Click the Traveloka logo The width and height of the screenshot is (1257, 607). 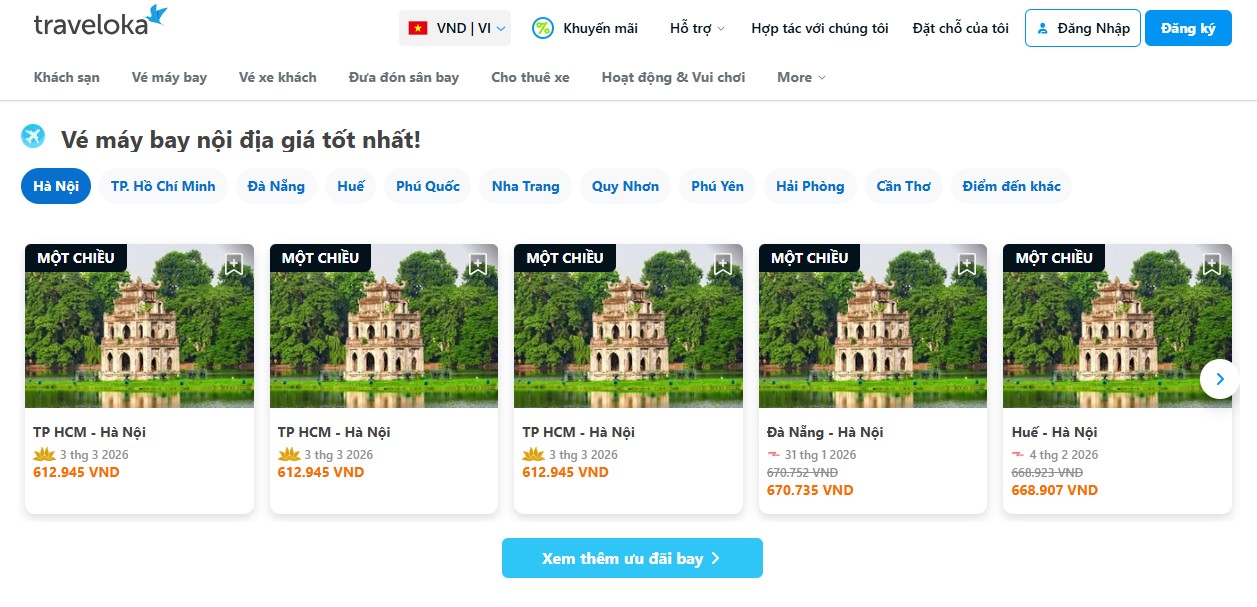click(100, 21)
